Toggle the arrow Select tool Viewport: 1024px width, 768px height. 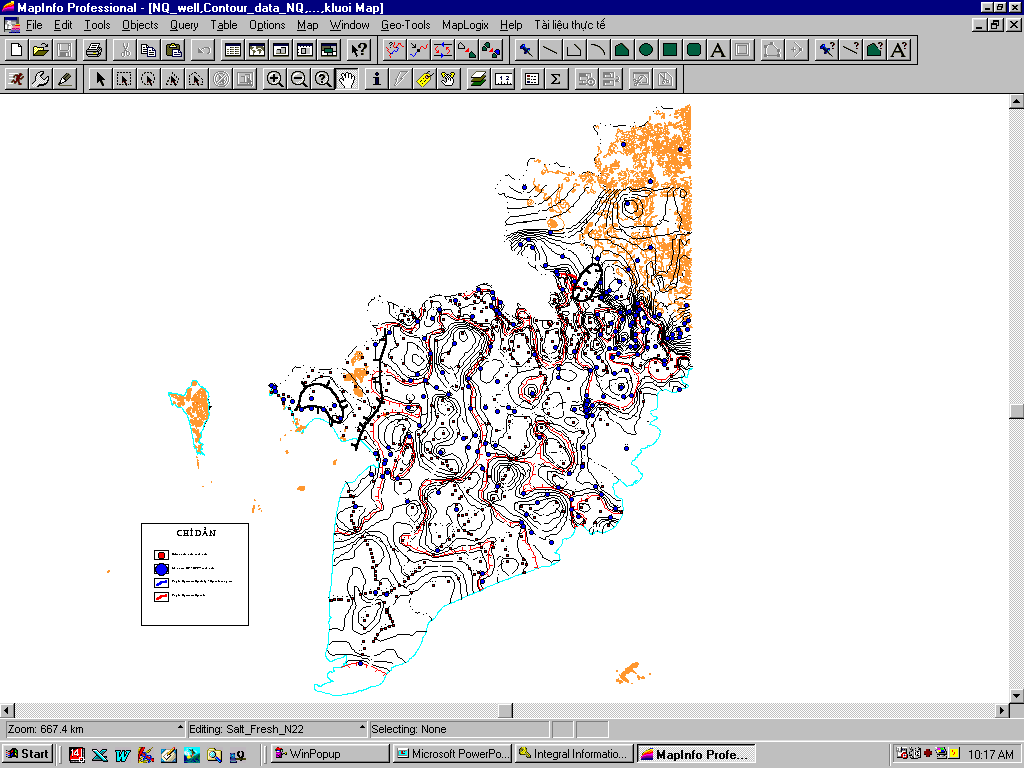click(x=100, y=79)
